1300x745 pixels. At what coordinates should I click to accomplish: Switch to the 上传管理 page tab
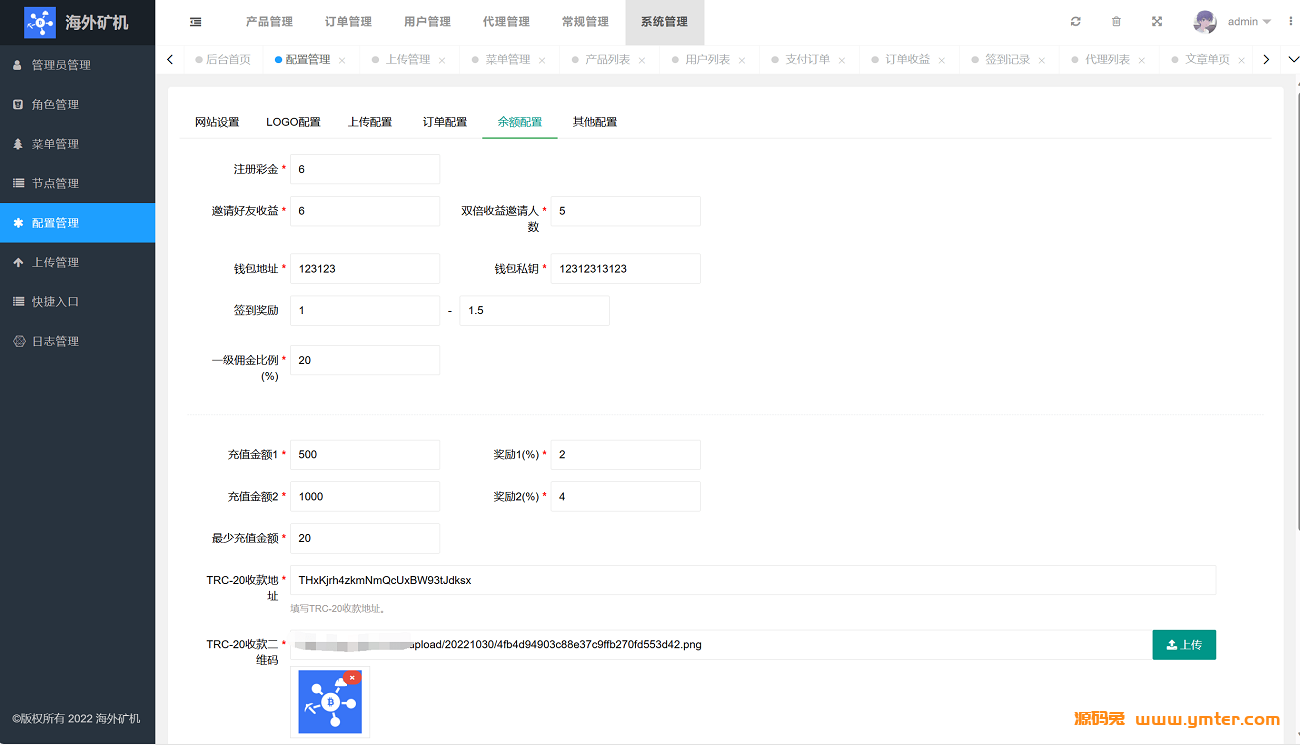[408, 59]
